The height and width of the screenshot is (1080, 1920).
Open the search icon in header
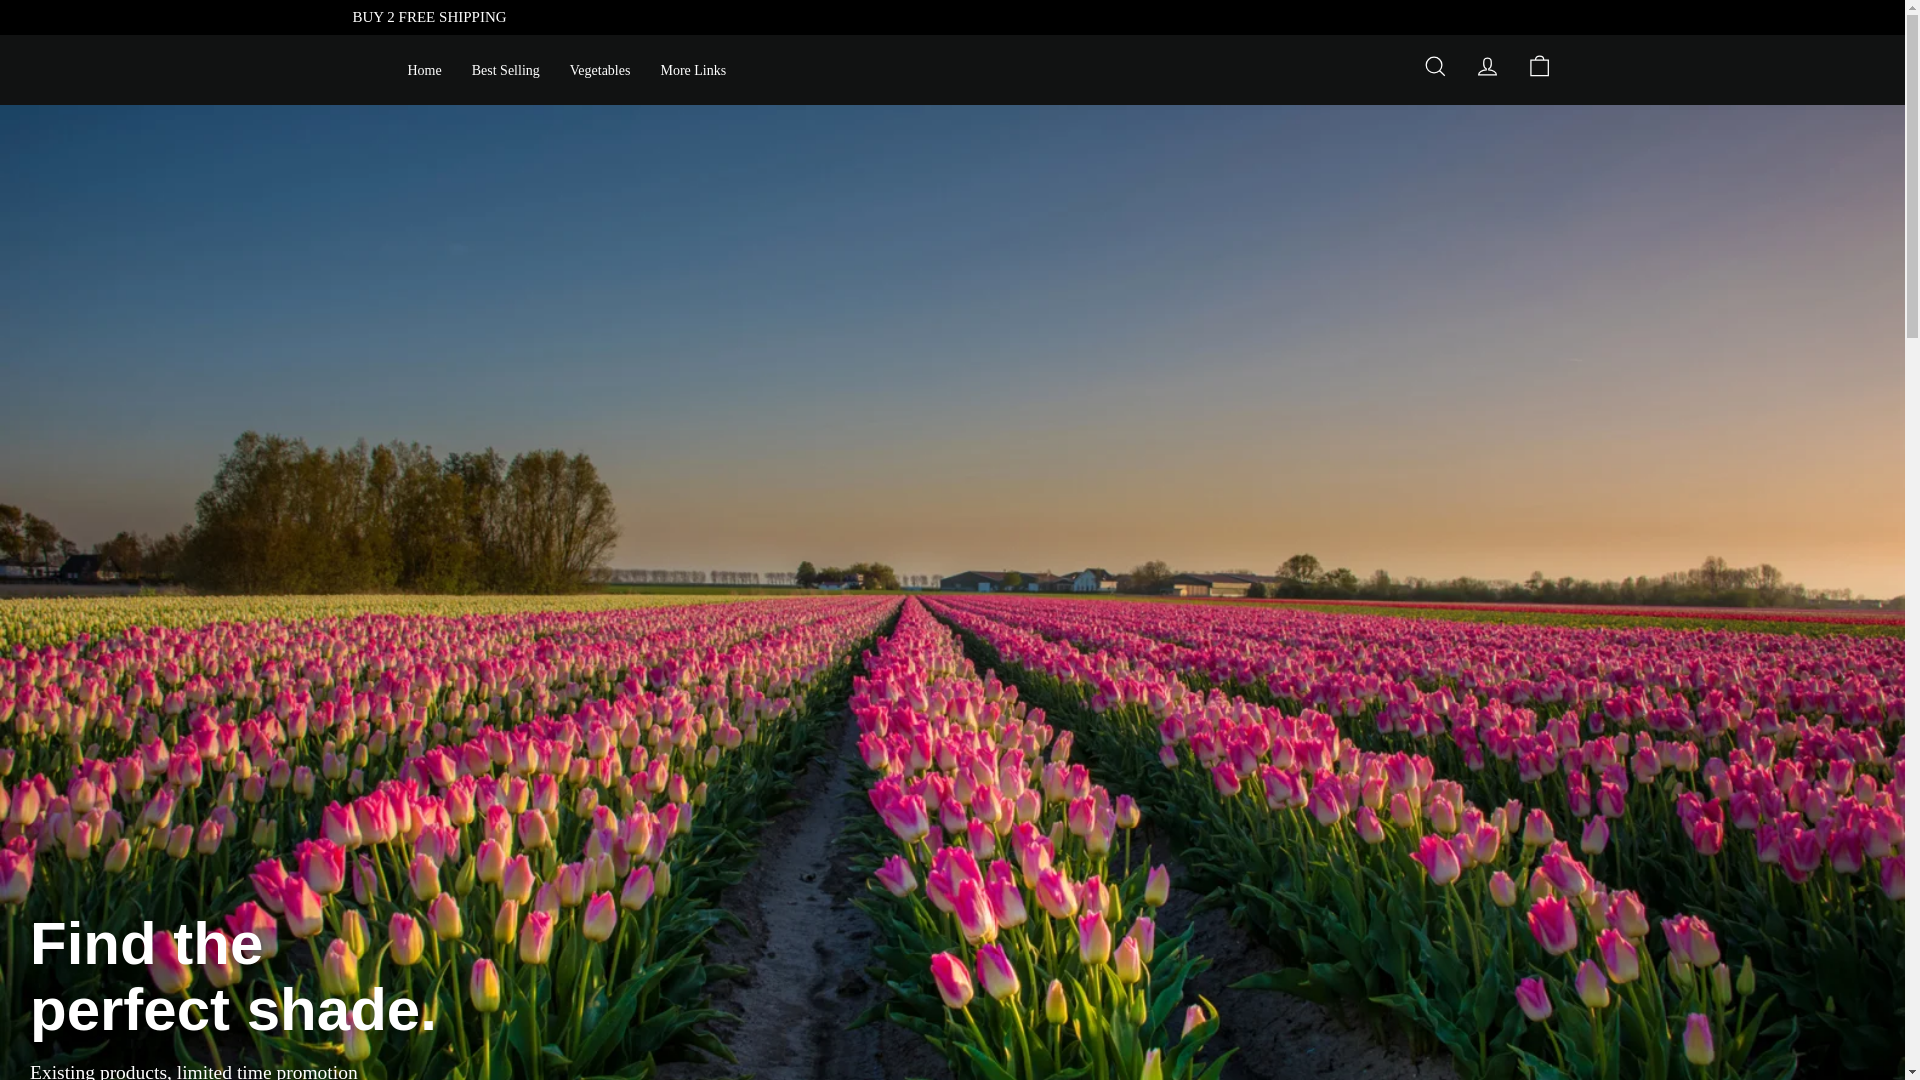click(1434, 67)
